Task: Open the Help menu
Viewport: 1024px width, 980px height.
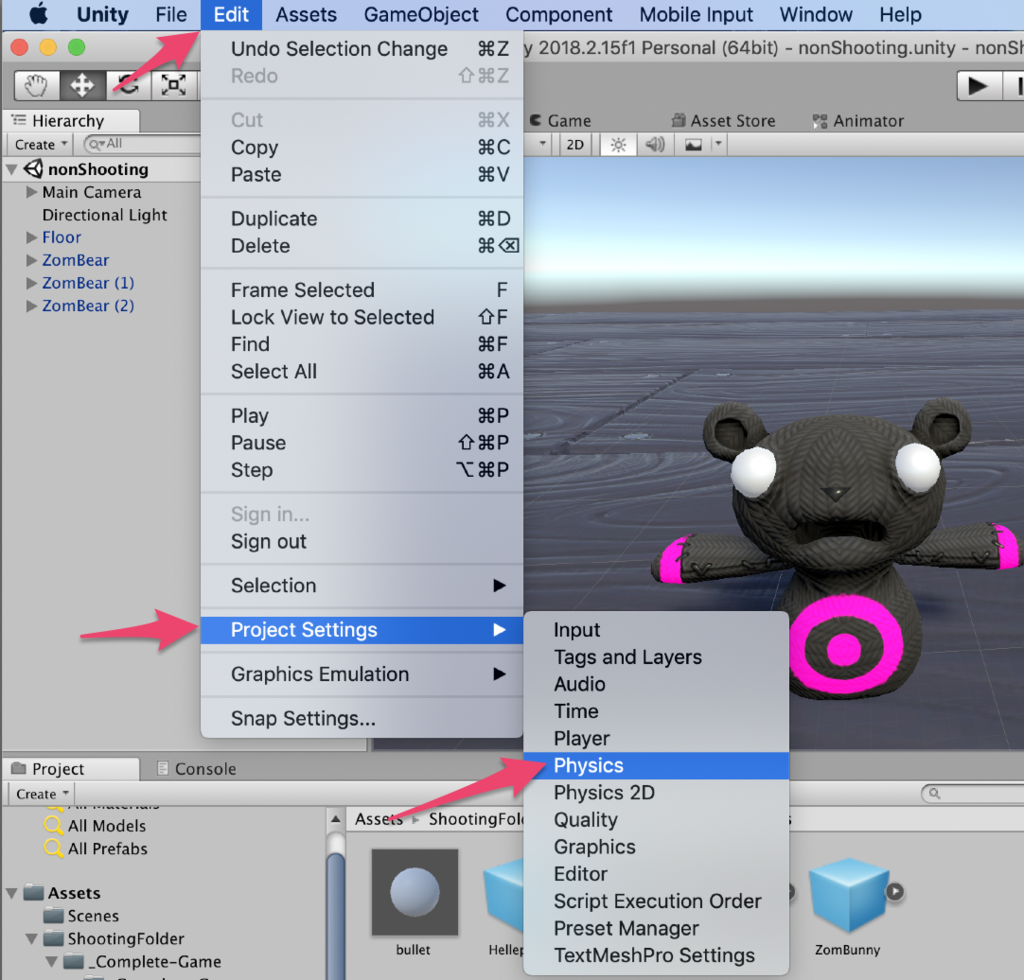Action: [x=900, y=14]
